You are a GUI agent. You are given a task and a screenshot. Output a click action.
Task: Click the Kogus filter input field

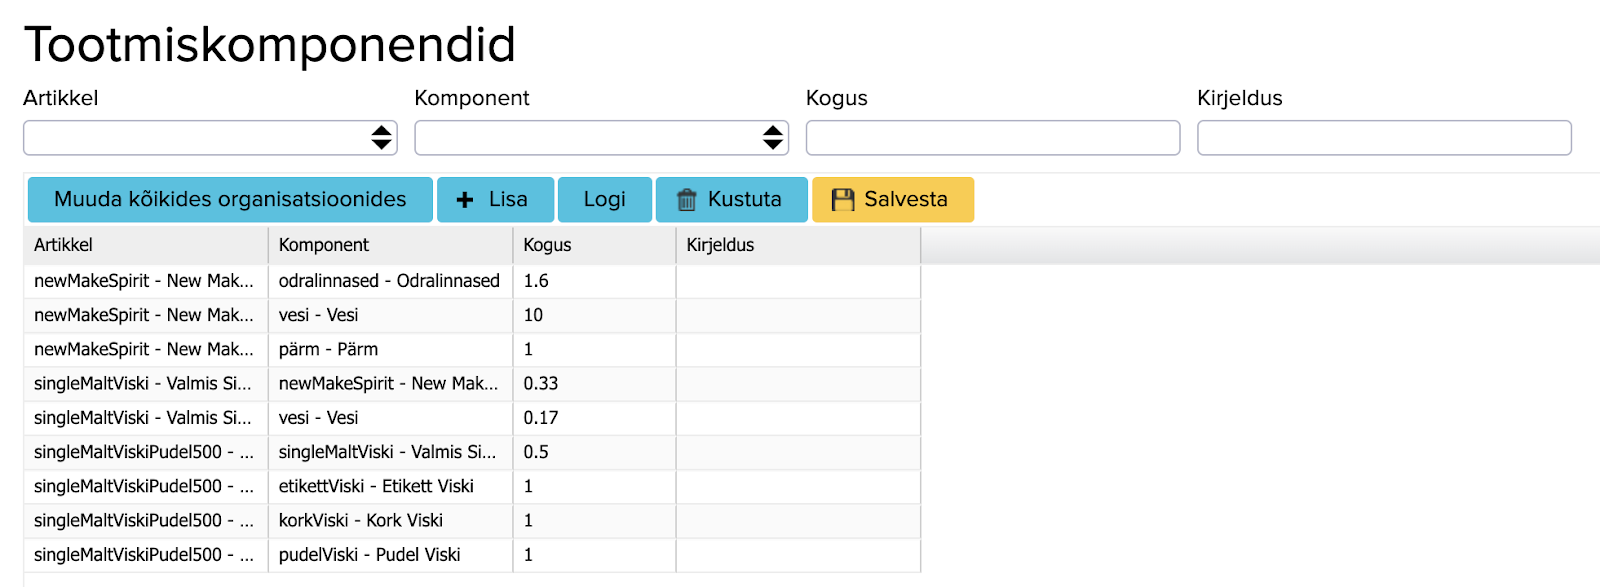[992, 138]
